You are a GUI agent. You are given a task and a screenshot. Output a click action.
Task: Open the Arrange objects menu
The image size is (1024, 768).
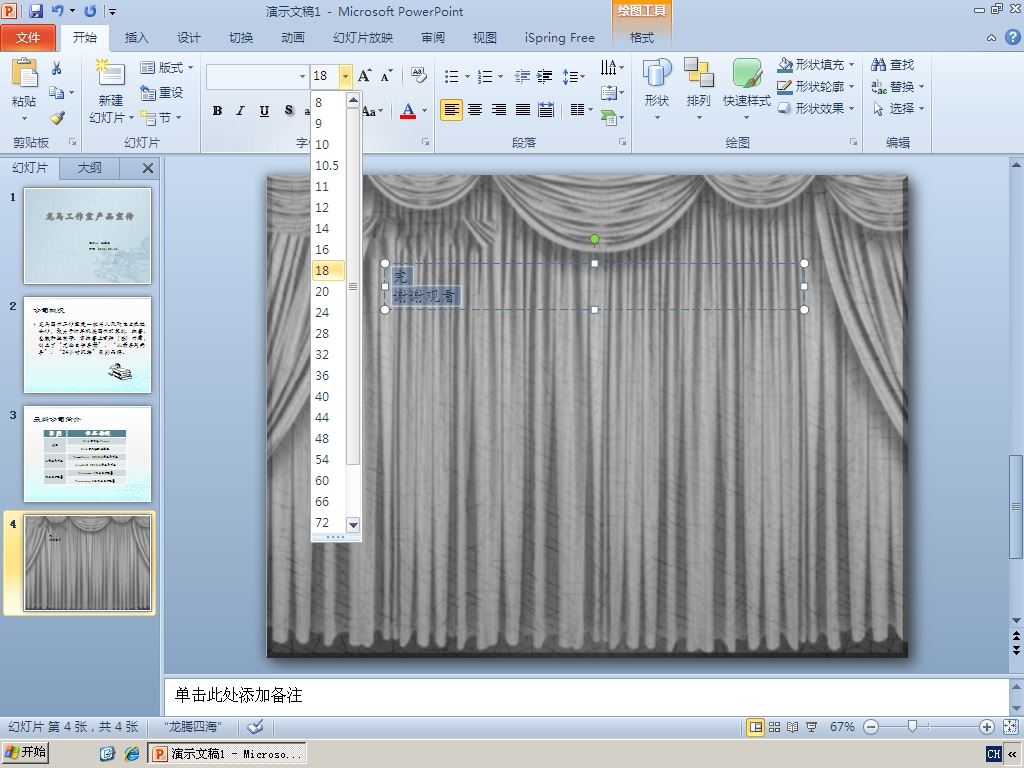[698, 89]
